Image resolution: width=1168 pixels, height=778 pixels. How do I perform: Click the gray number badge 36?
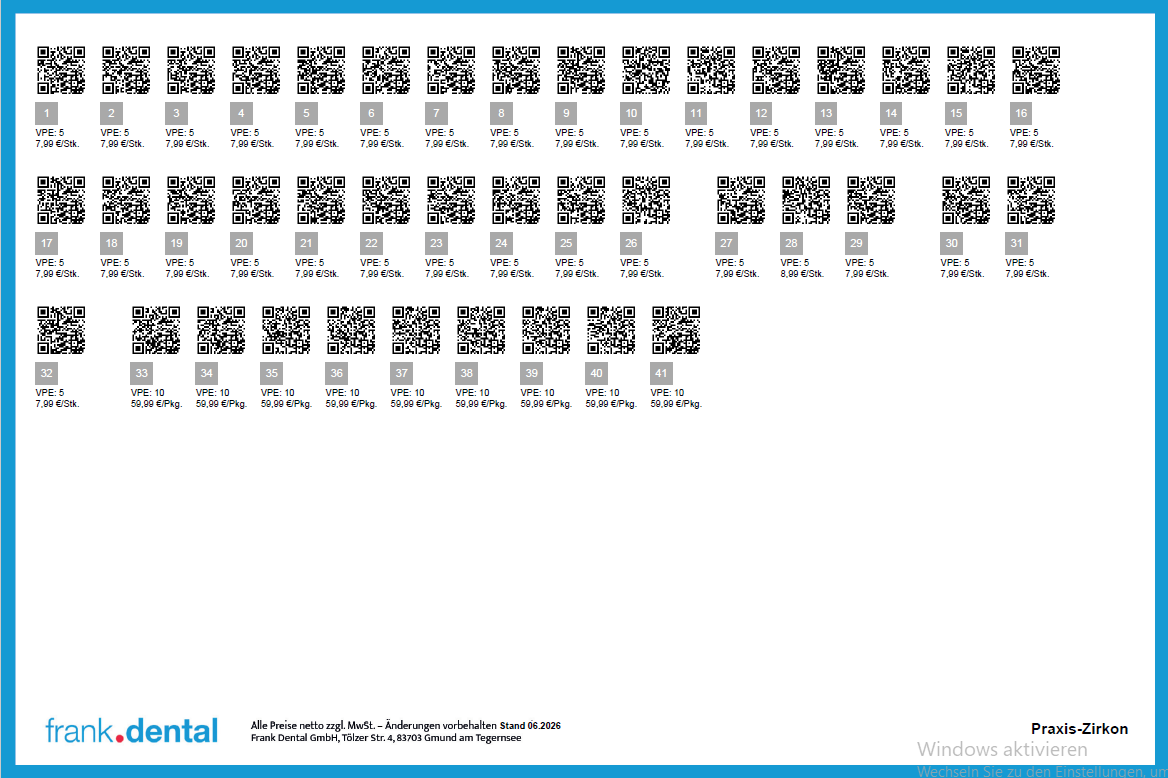336,373
